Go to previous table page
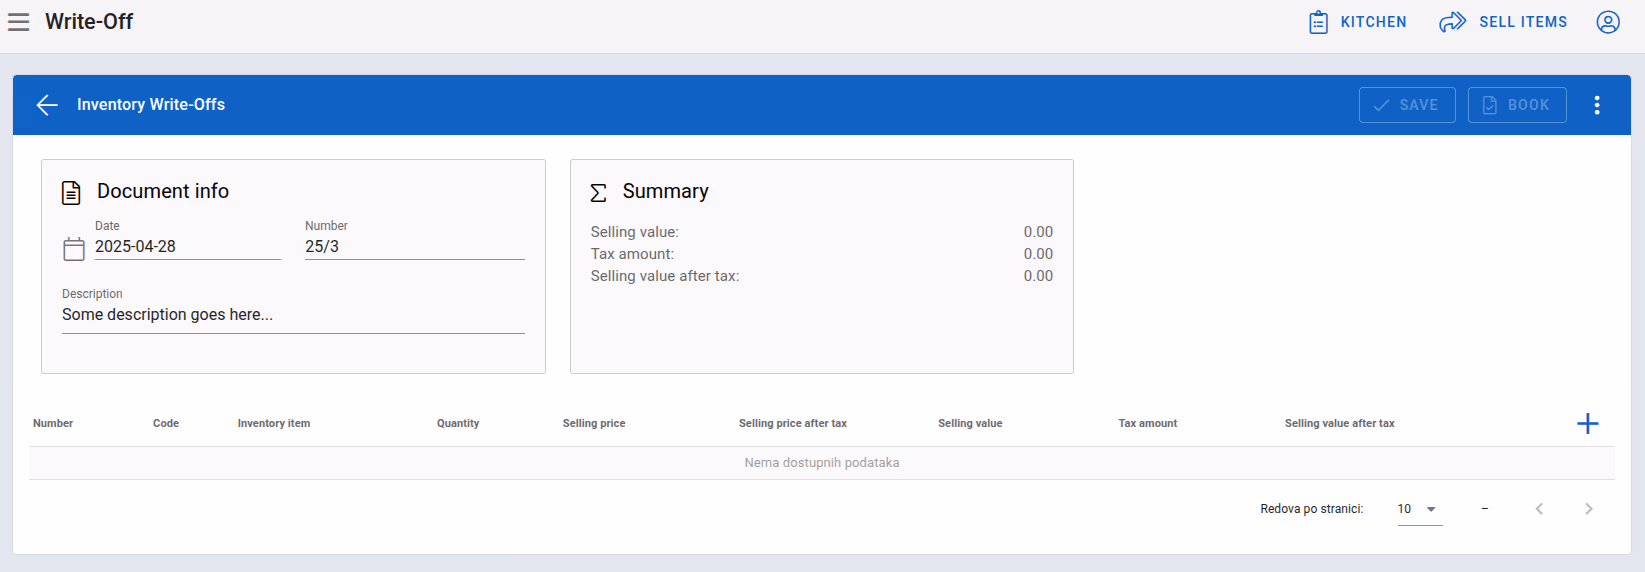This screenshot has width=1645, height=572. (1539, 509)
